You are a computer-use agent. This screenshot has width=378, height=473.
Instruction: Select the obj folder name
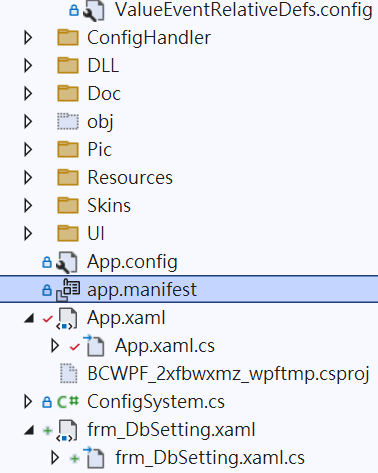[100, 122]
